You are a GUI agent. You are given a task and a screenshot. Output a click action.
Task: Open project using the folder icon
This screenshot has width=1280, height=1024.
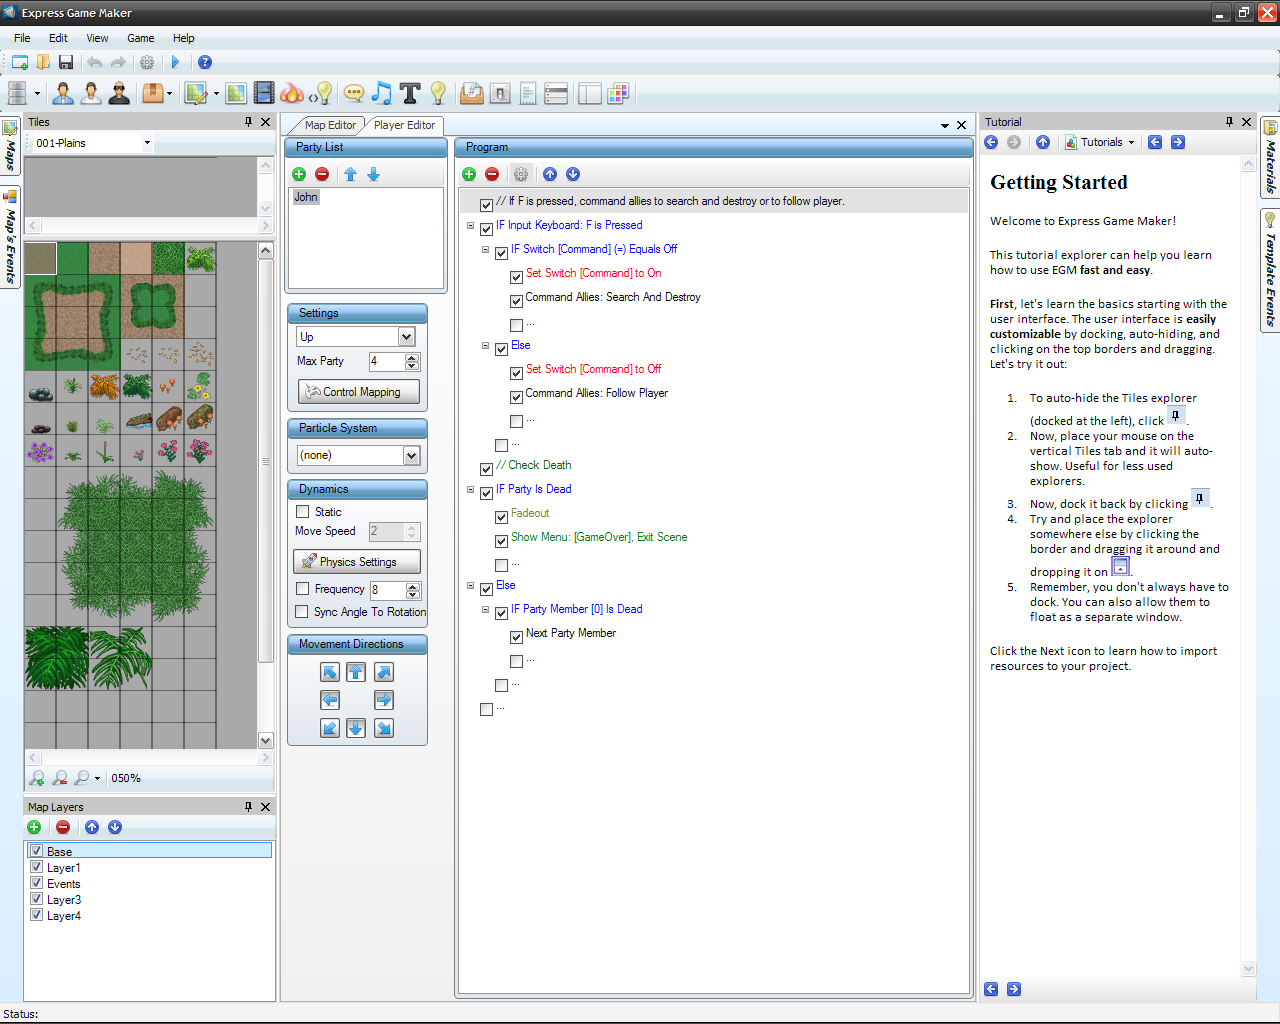coord(43,62)
